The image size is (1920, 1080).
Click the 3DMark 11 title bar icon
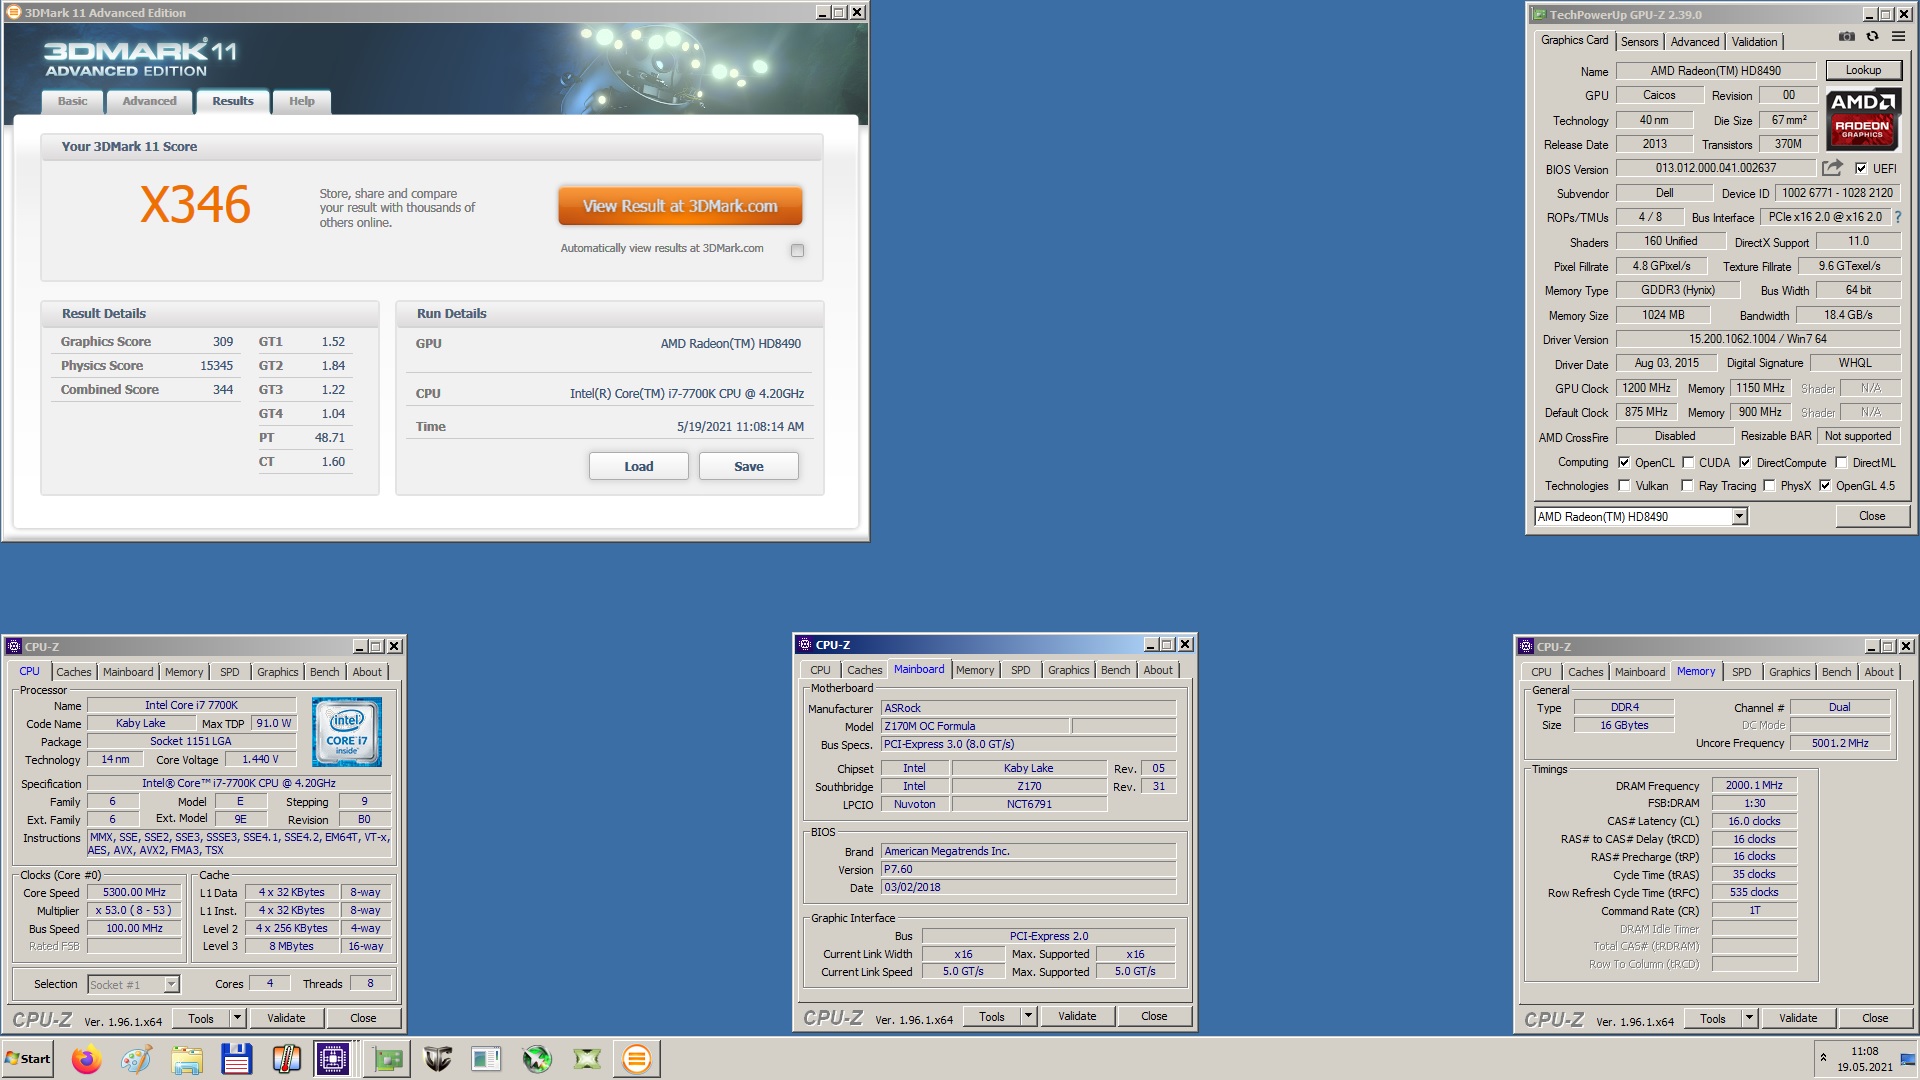coord(13,12)
